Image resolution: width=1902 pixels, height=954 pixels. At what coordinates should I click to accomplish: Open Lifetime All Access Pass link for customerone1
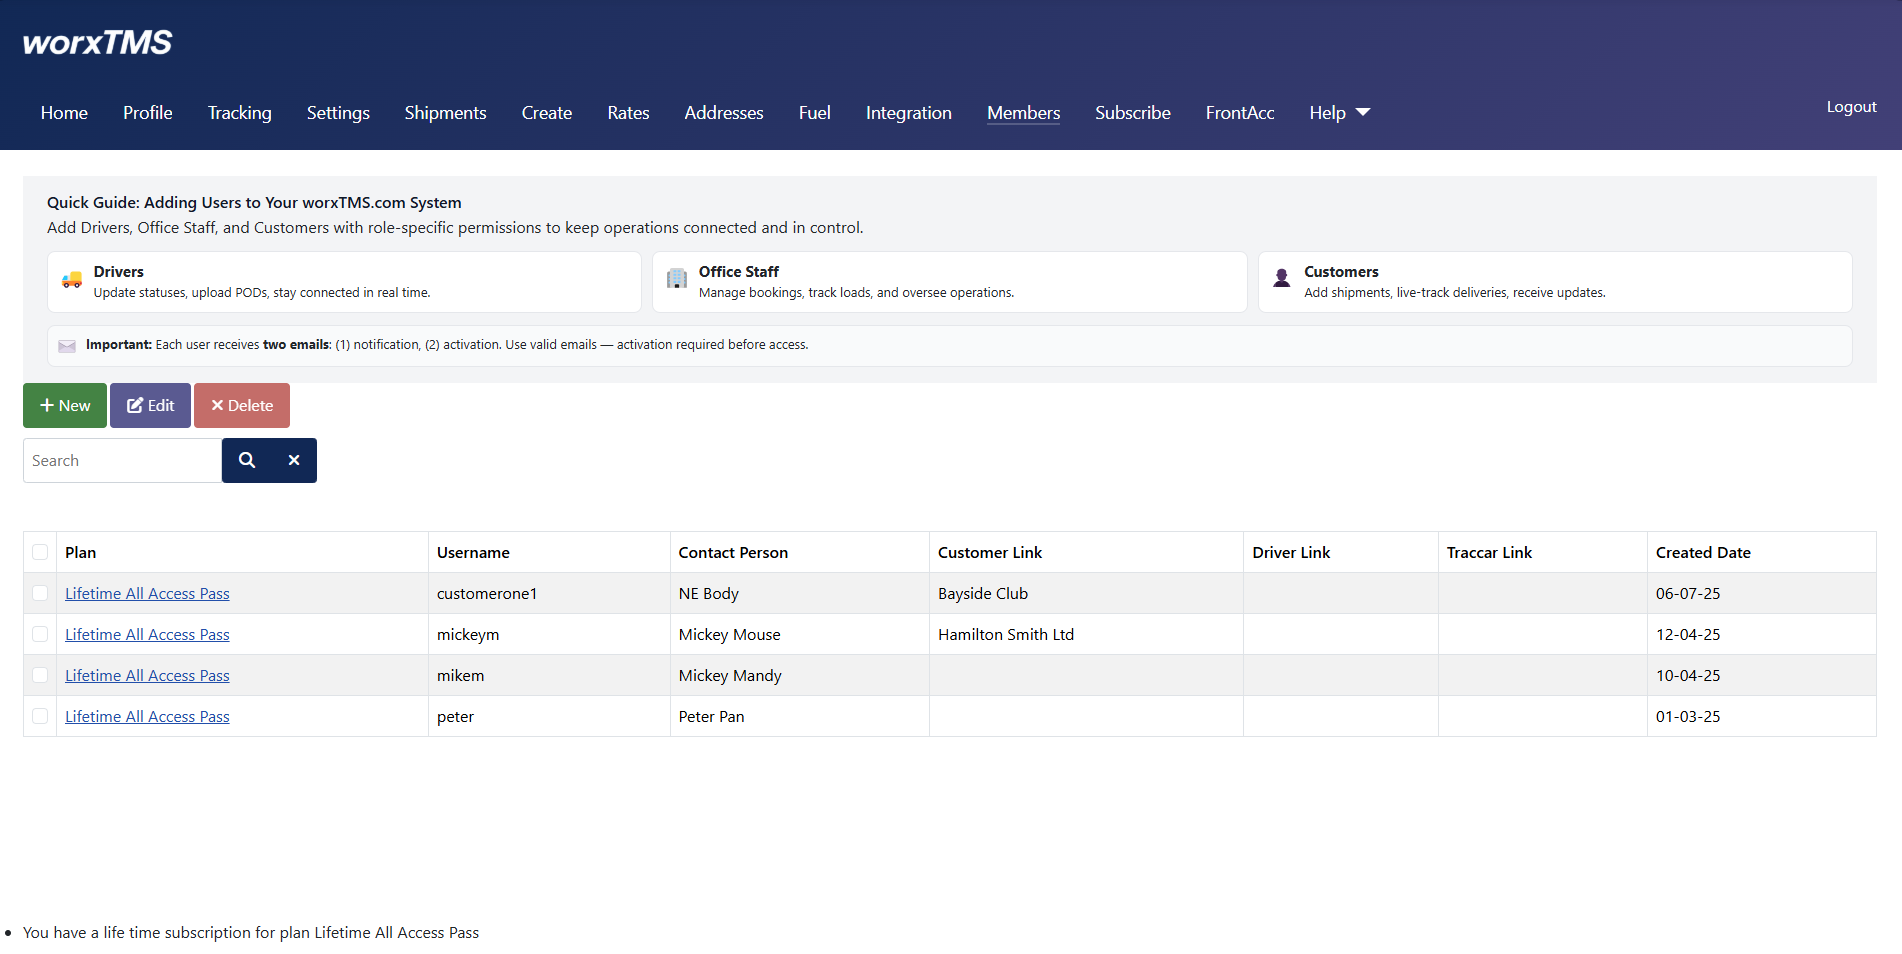tap(146, 593)
